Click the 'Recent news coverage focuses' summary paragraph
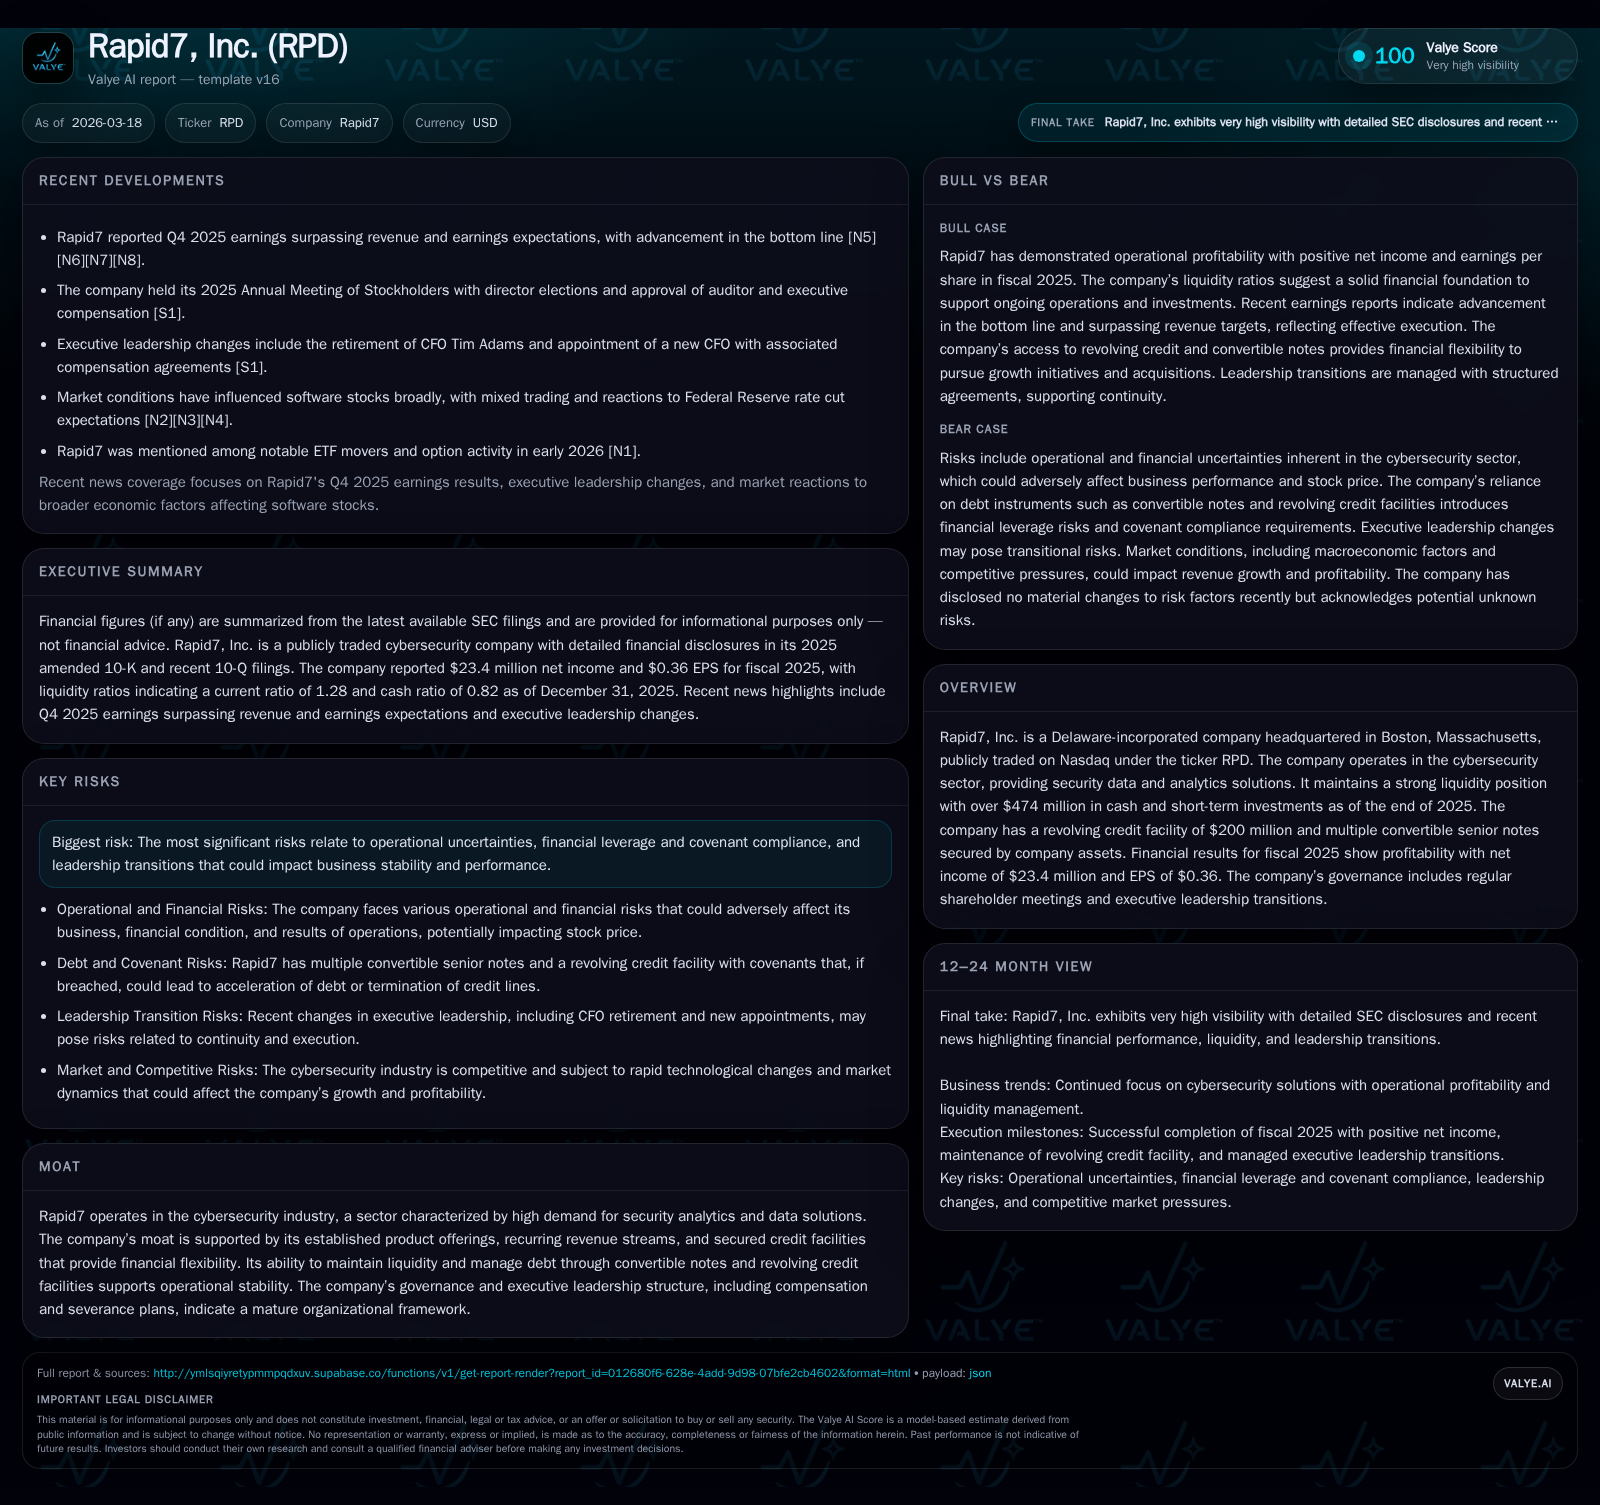This screenshot has height=1505, width=1600. (x=453, y=494)
